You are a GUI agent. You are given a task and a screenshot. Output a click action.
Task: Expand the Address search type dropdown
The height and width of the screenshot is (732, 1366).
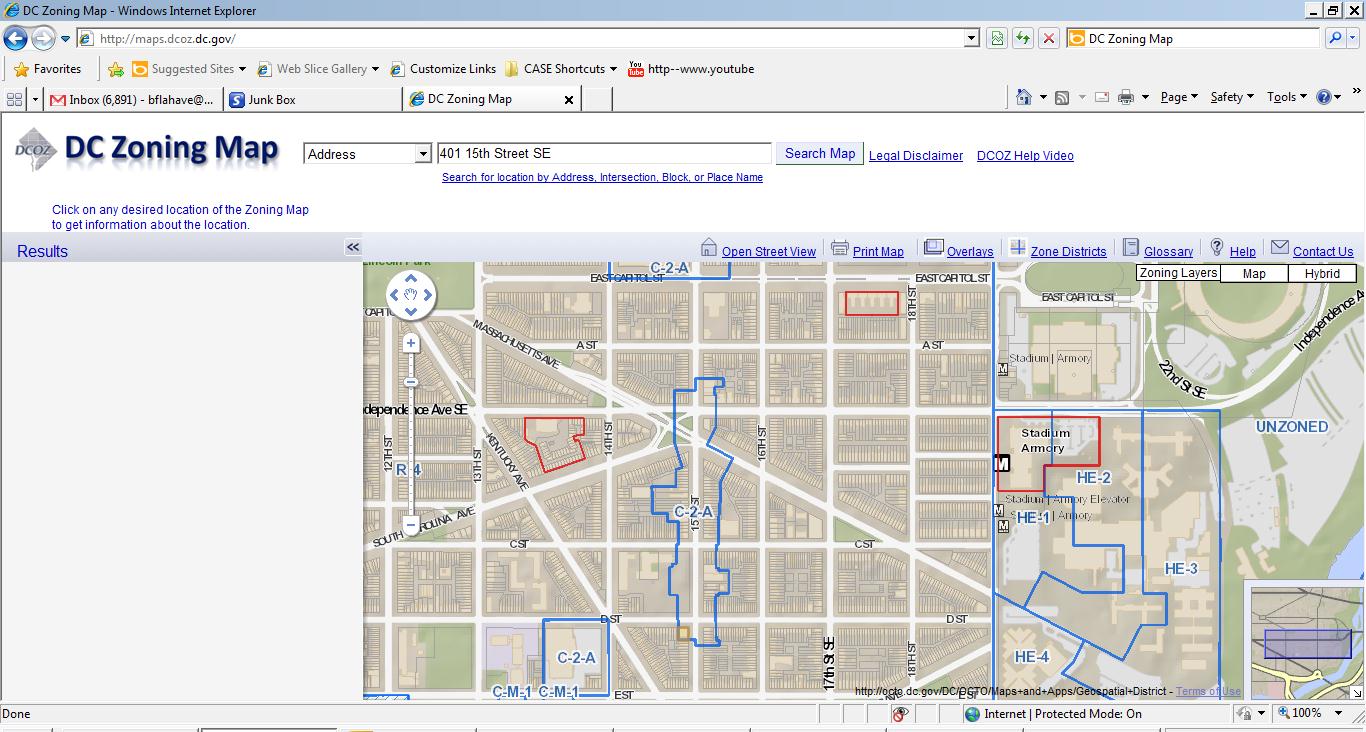[423, 154]
